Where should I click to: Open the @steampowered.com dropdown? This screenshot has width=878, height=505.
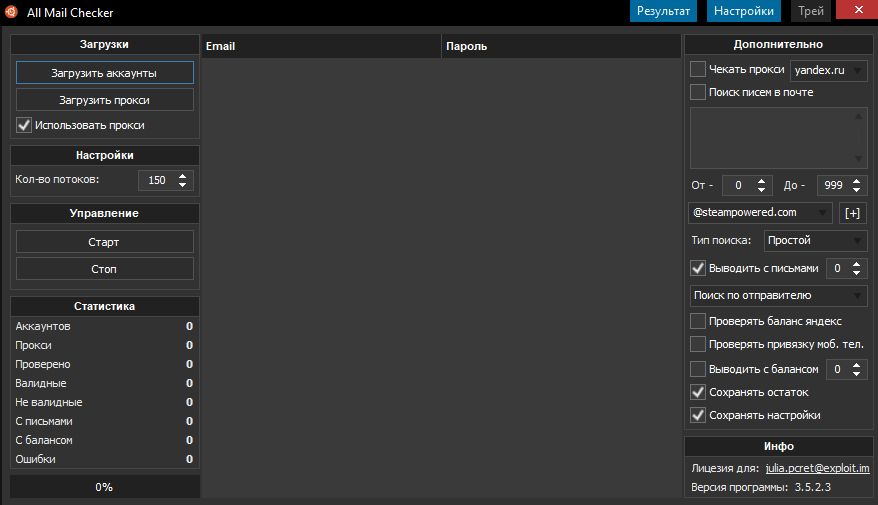[x=760, y=213]
